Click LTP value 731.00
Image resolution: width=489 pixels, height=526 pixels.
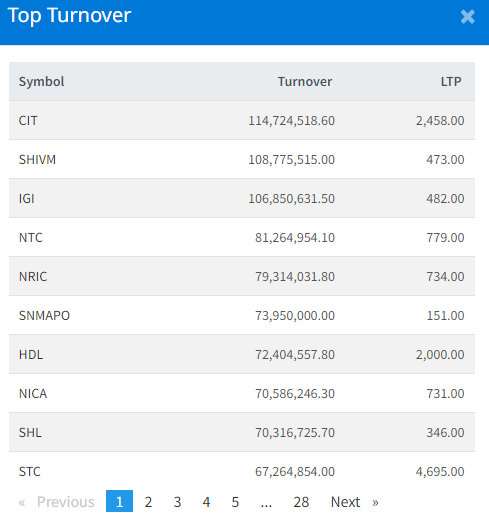pos(445,393)
